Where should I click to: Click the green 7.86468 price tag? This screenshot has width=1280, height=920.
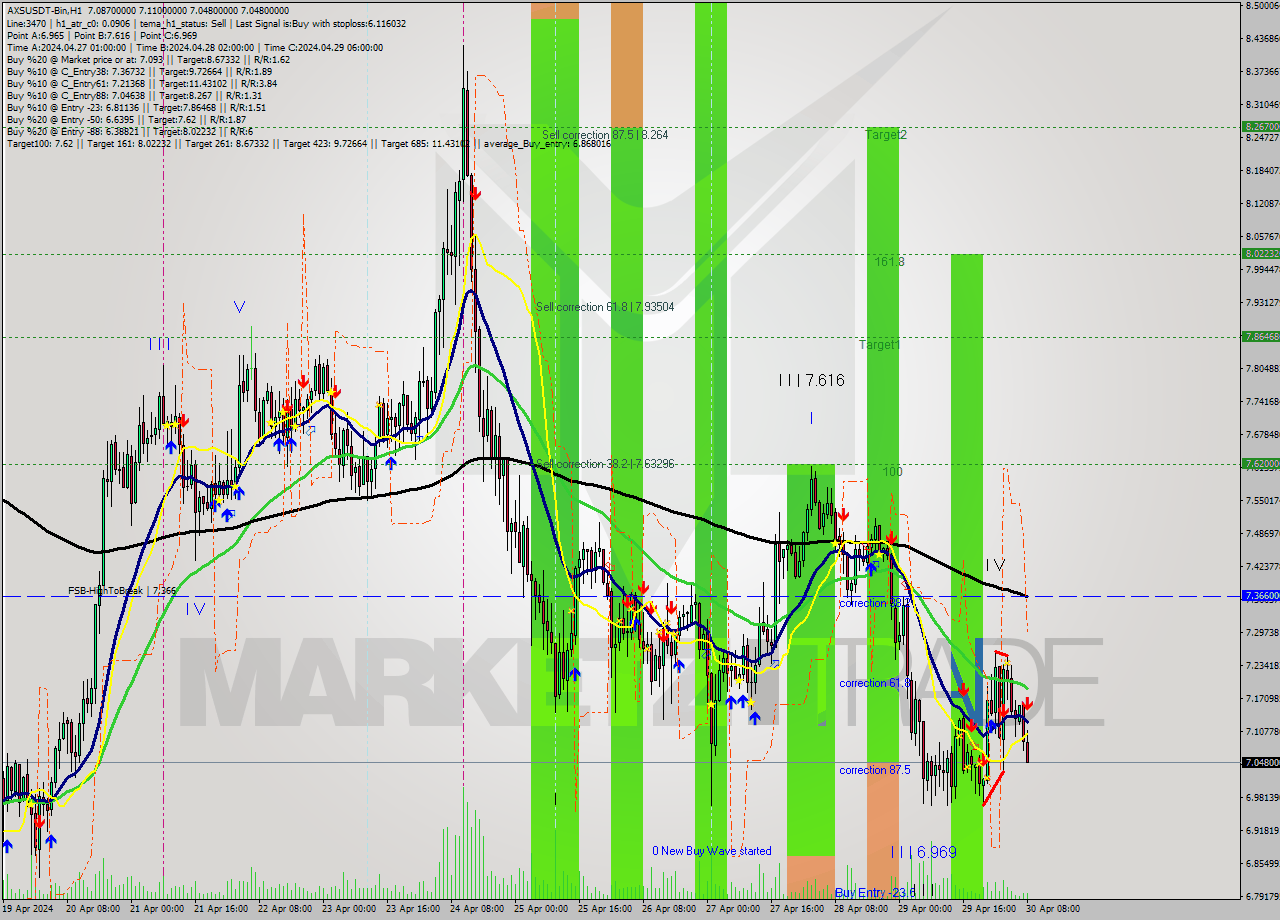coord(1260,337)
